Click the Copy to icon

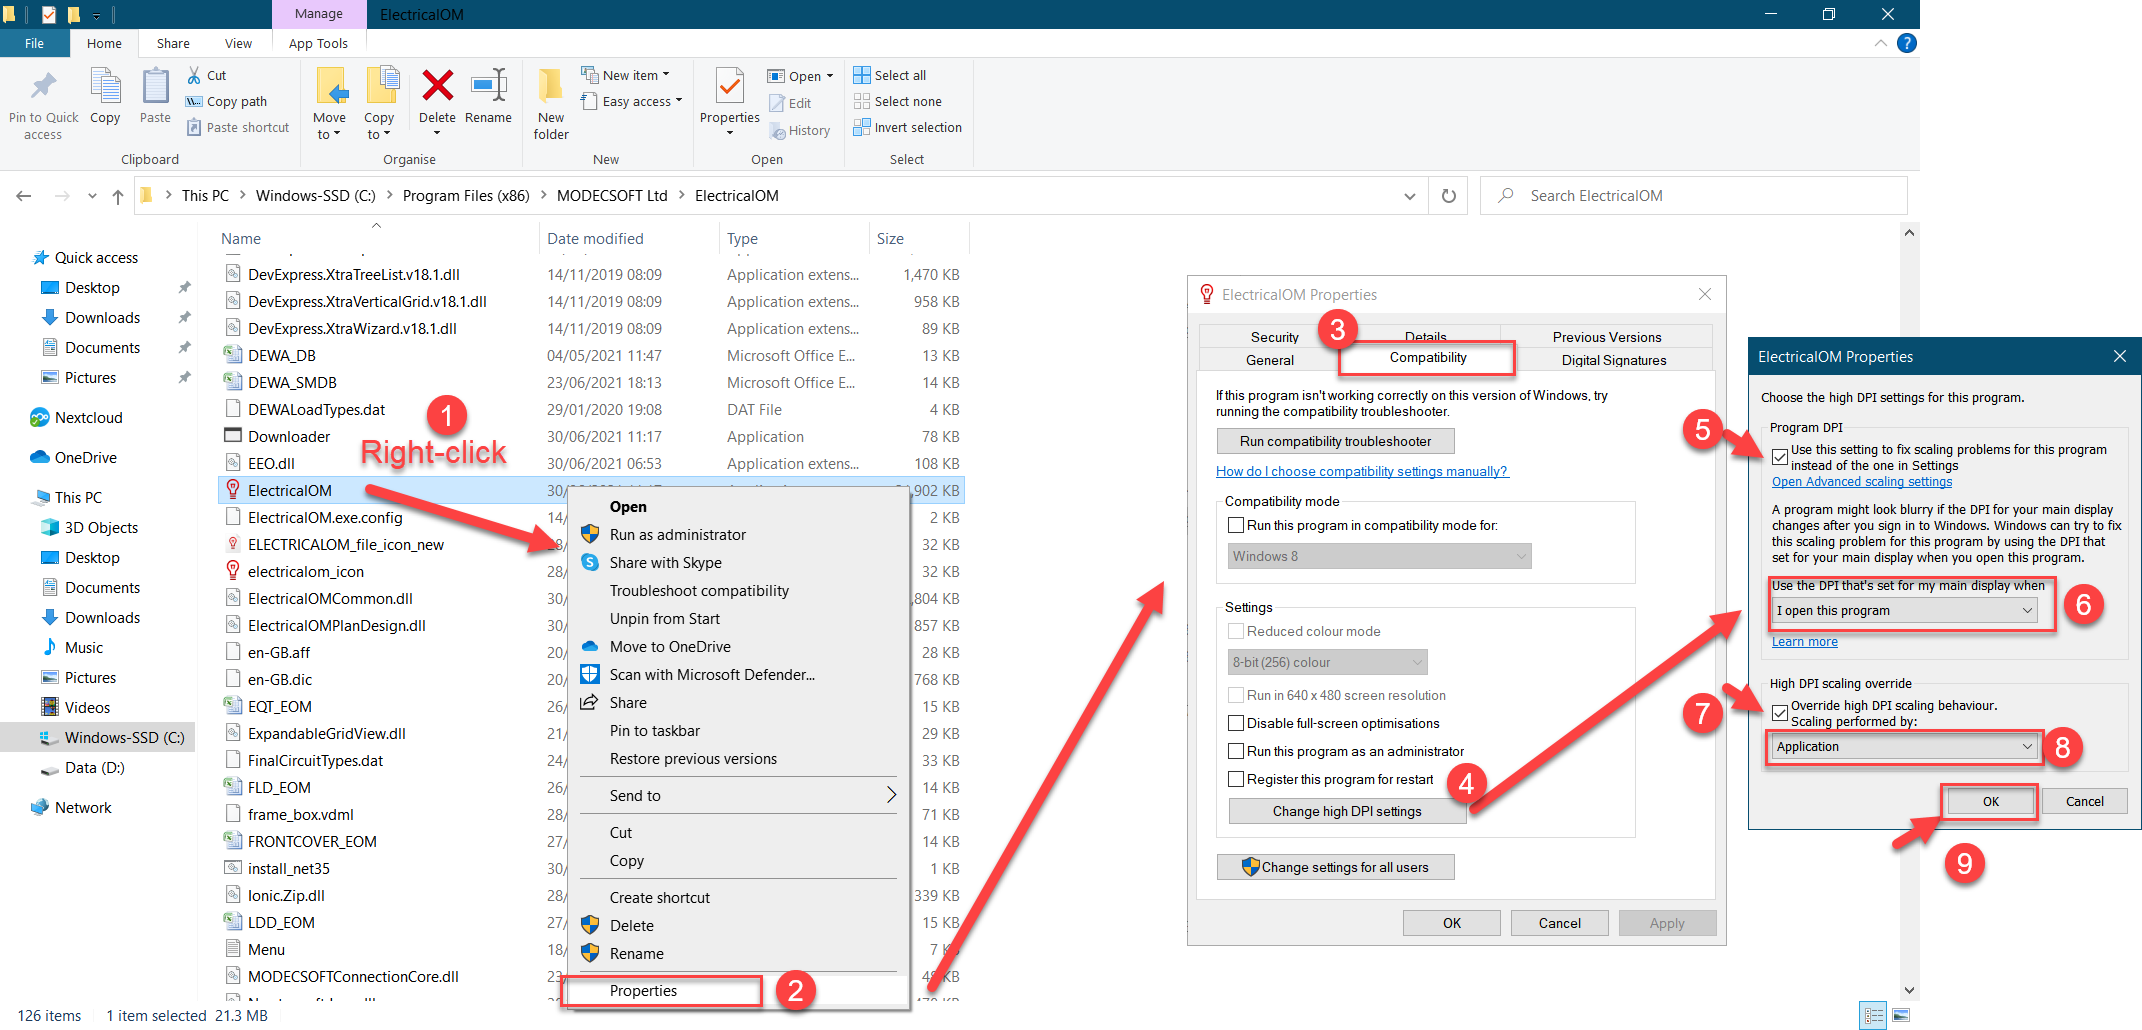coord(381,87)
